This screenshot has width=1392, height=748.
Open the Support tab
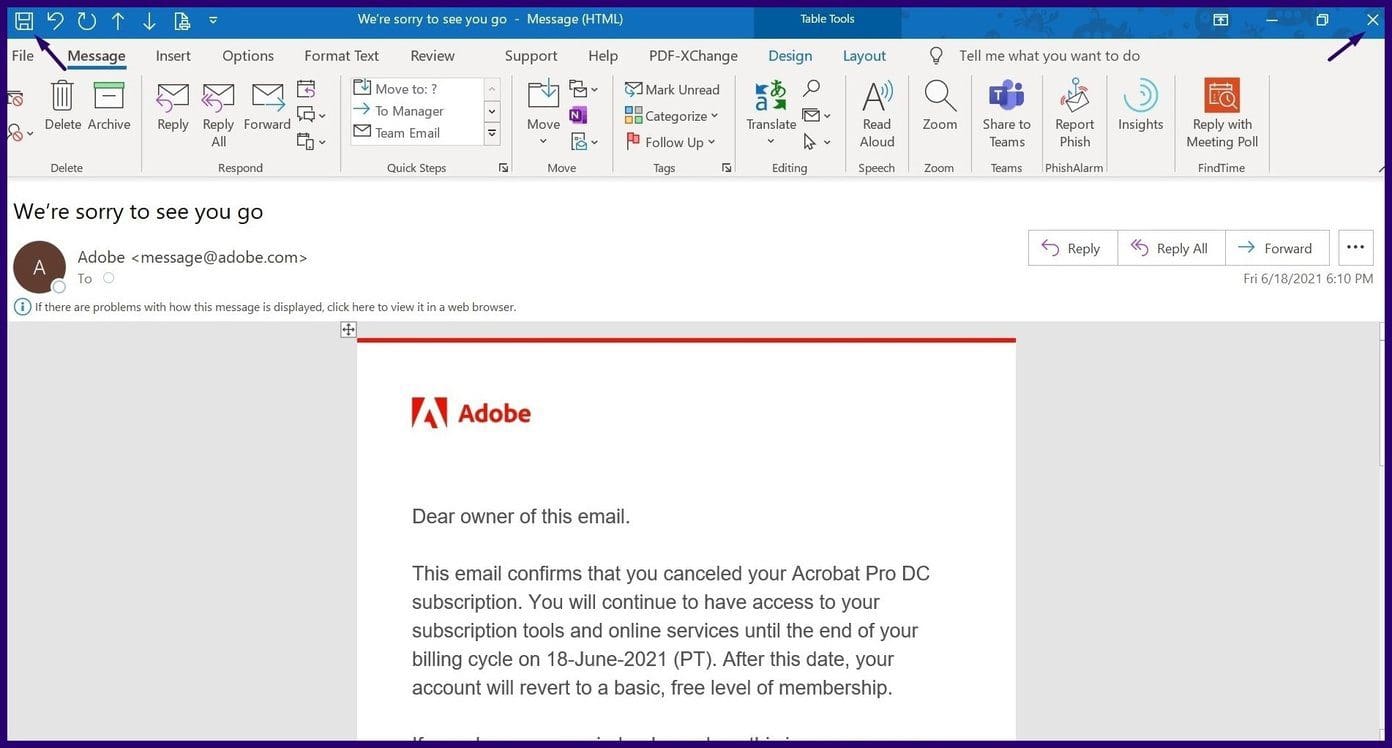pyautogui.click(x=531, y=56)
